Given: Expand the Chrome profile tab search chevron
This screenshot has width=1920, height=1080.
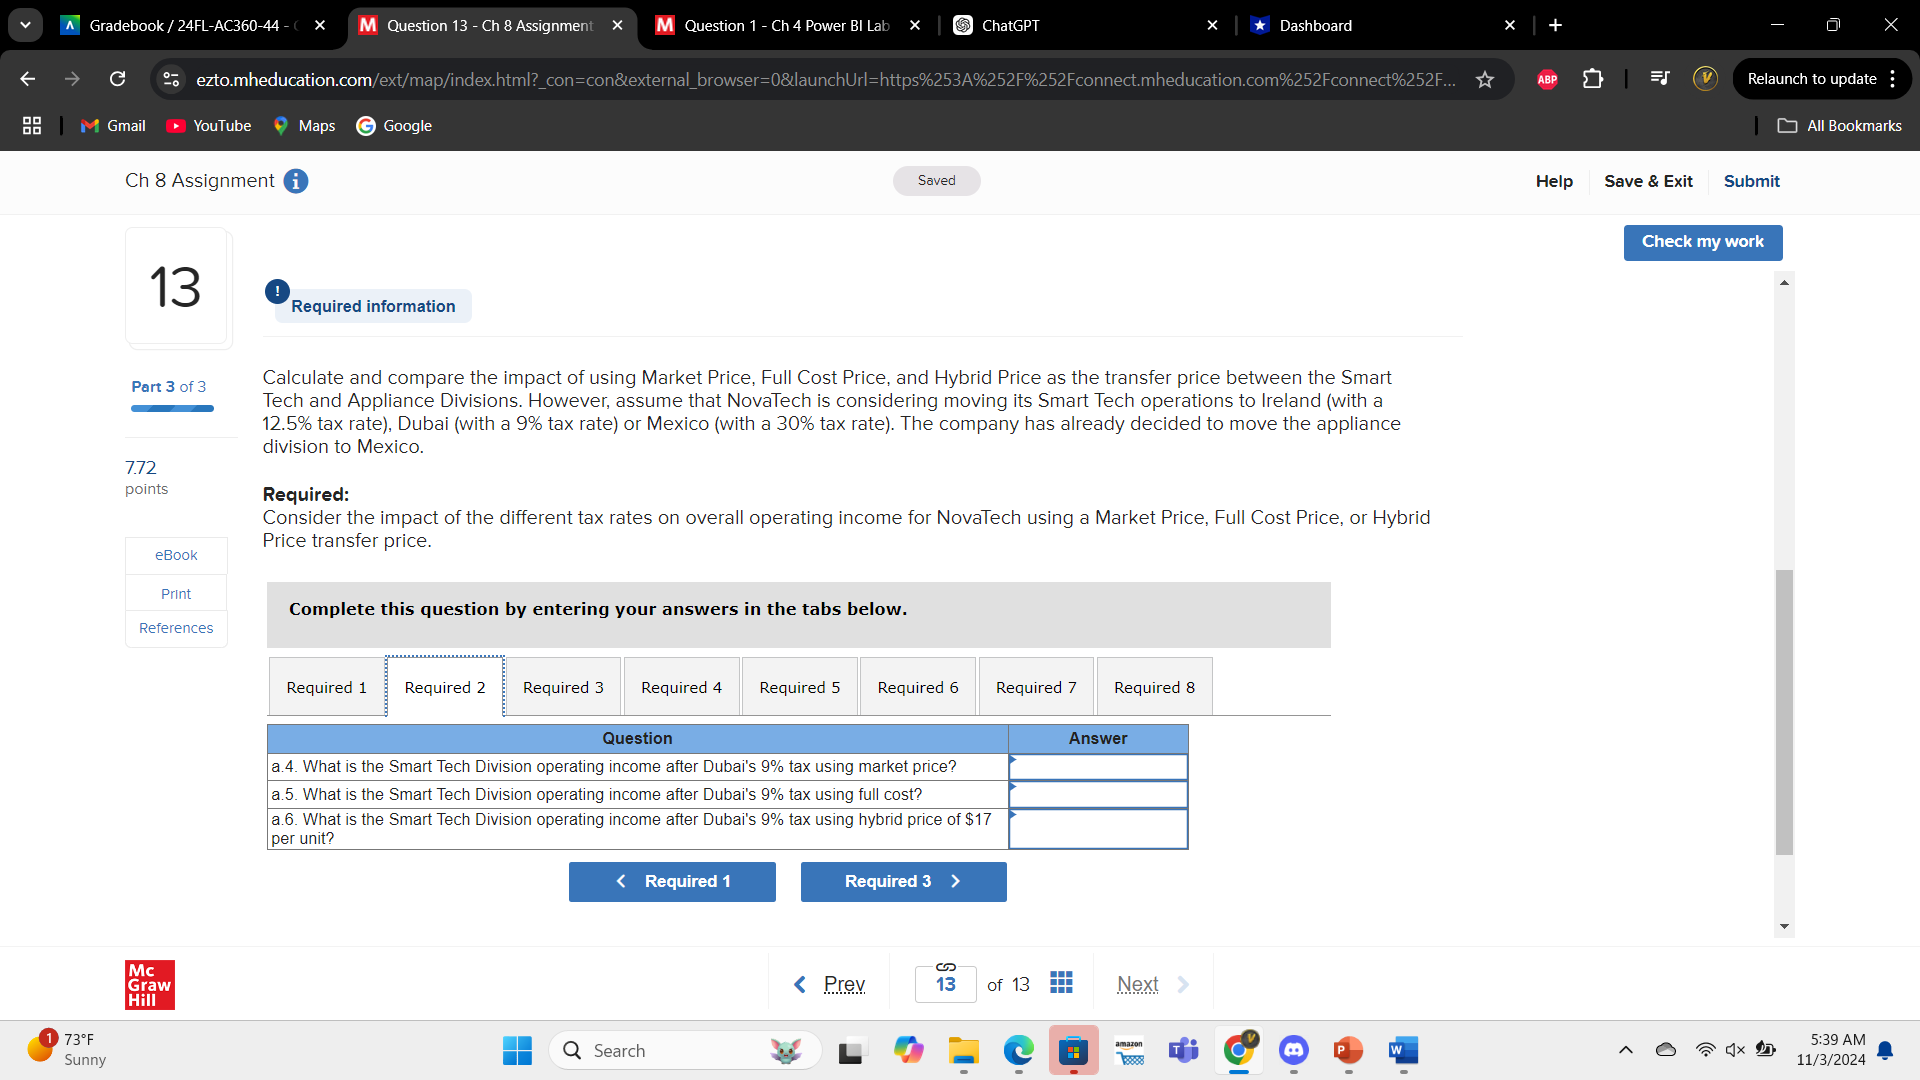Looking at the screenshot, I should [x=25, y=25].
